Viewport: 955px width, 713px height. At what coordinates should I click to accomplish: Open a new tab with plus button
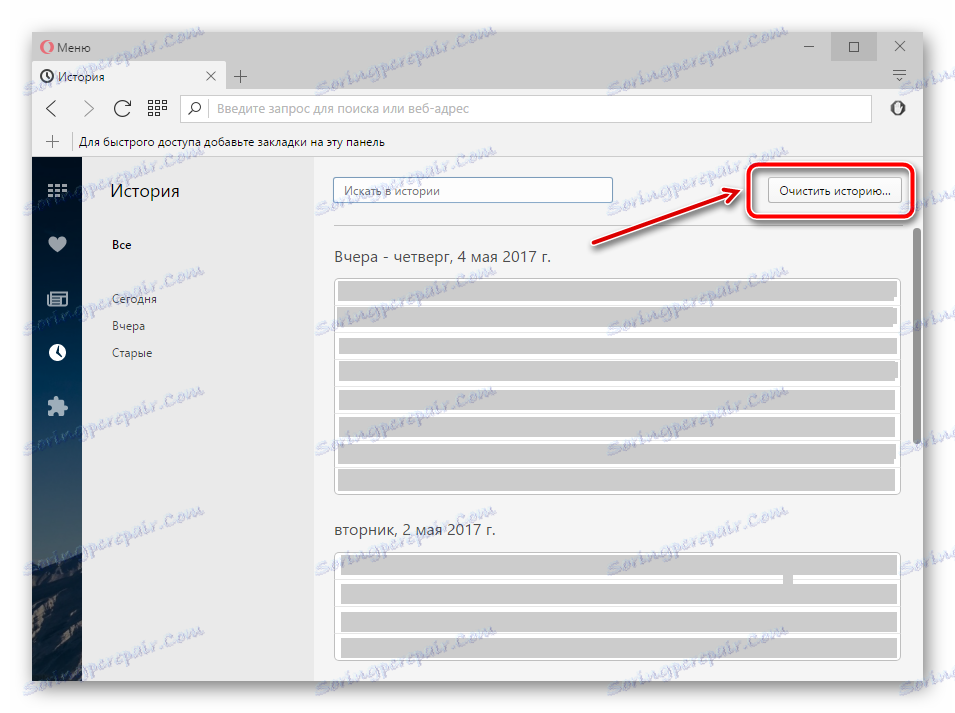(241, 76)
